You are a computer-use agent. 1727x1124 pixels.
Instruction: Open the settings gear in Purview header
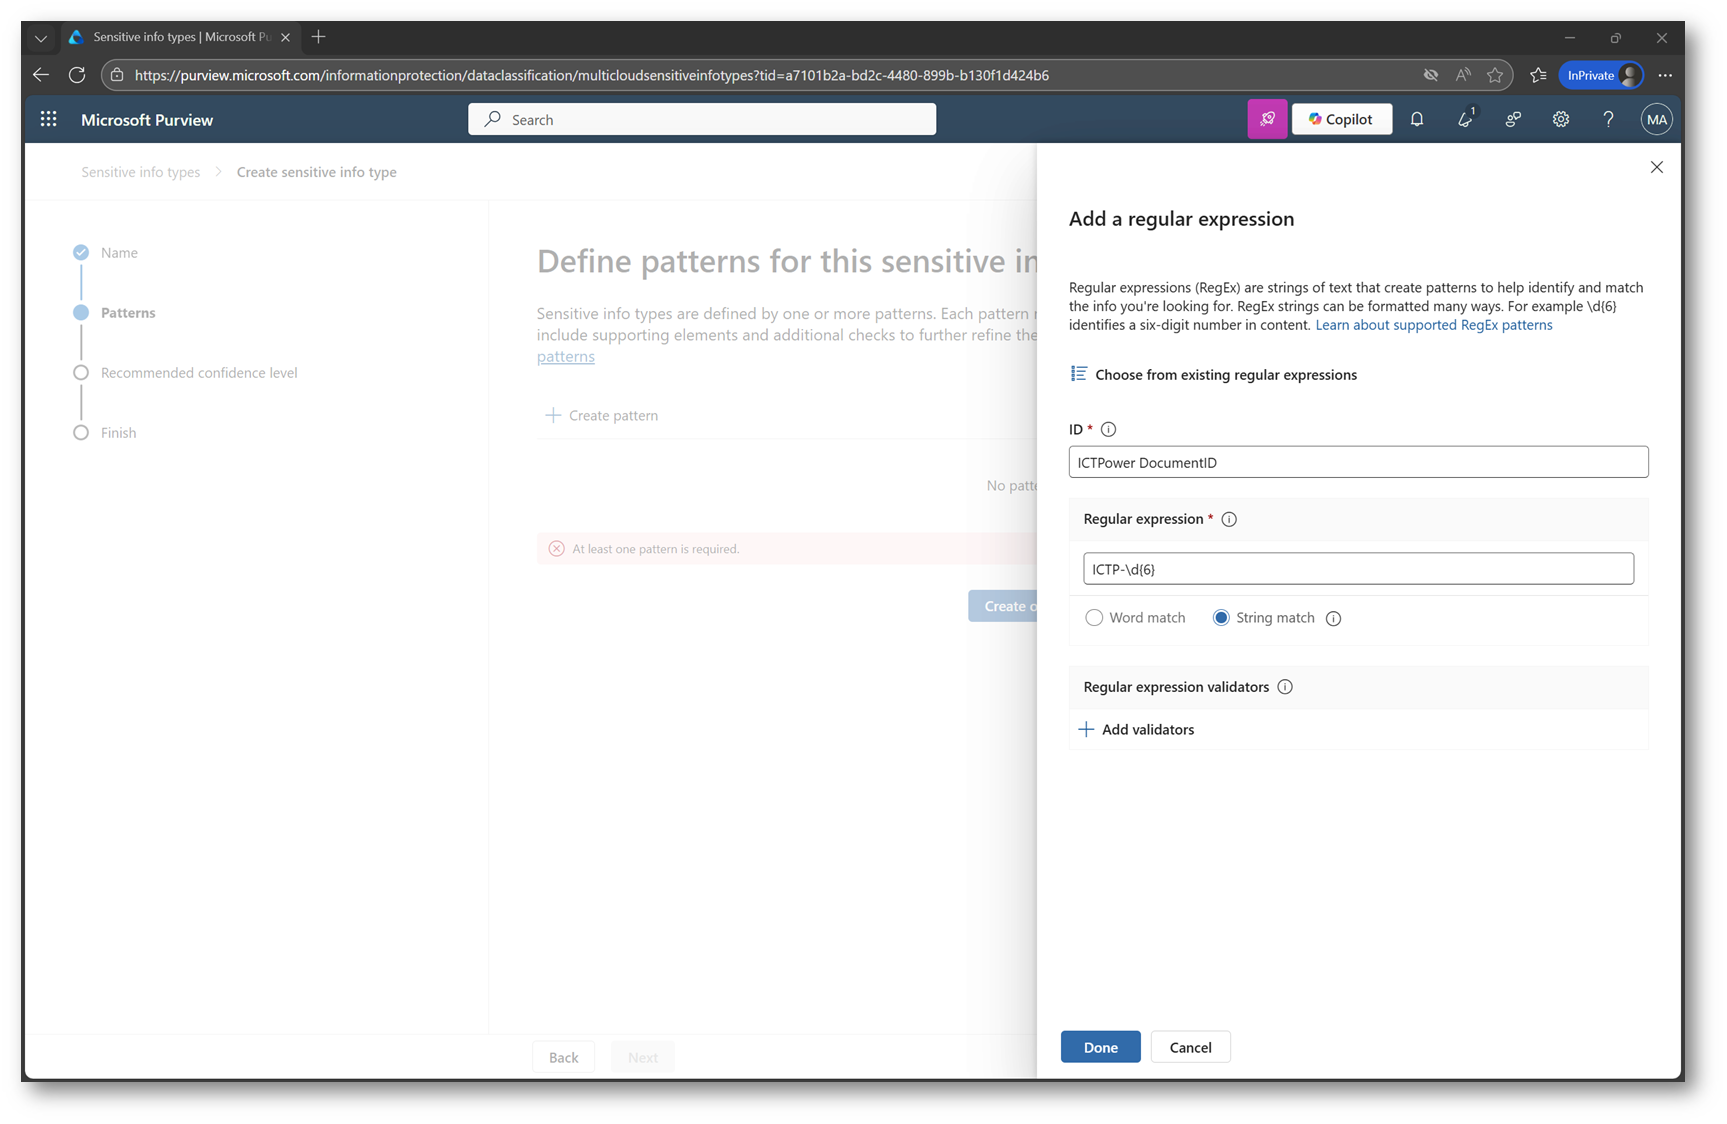1560,119
